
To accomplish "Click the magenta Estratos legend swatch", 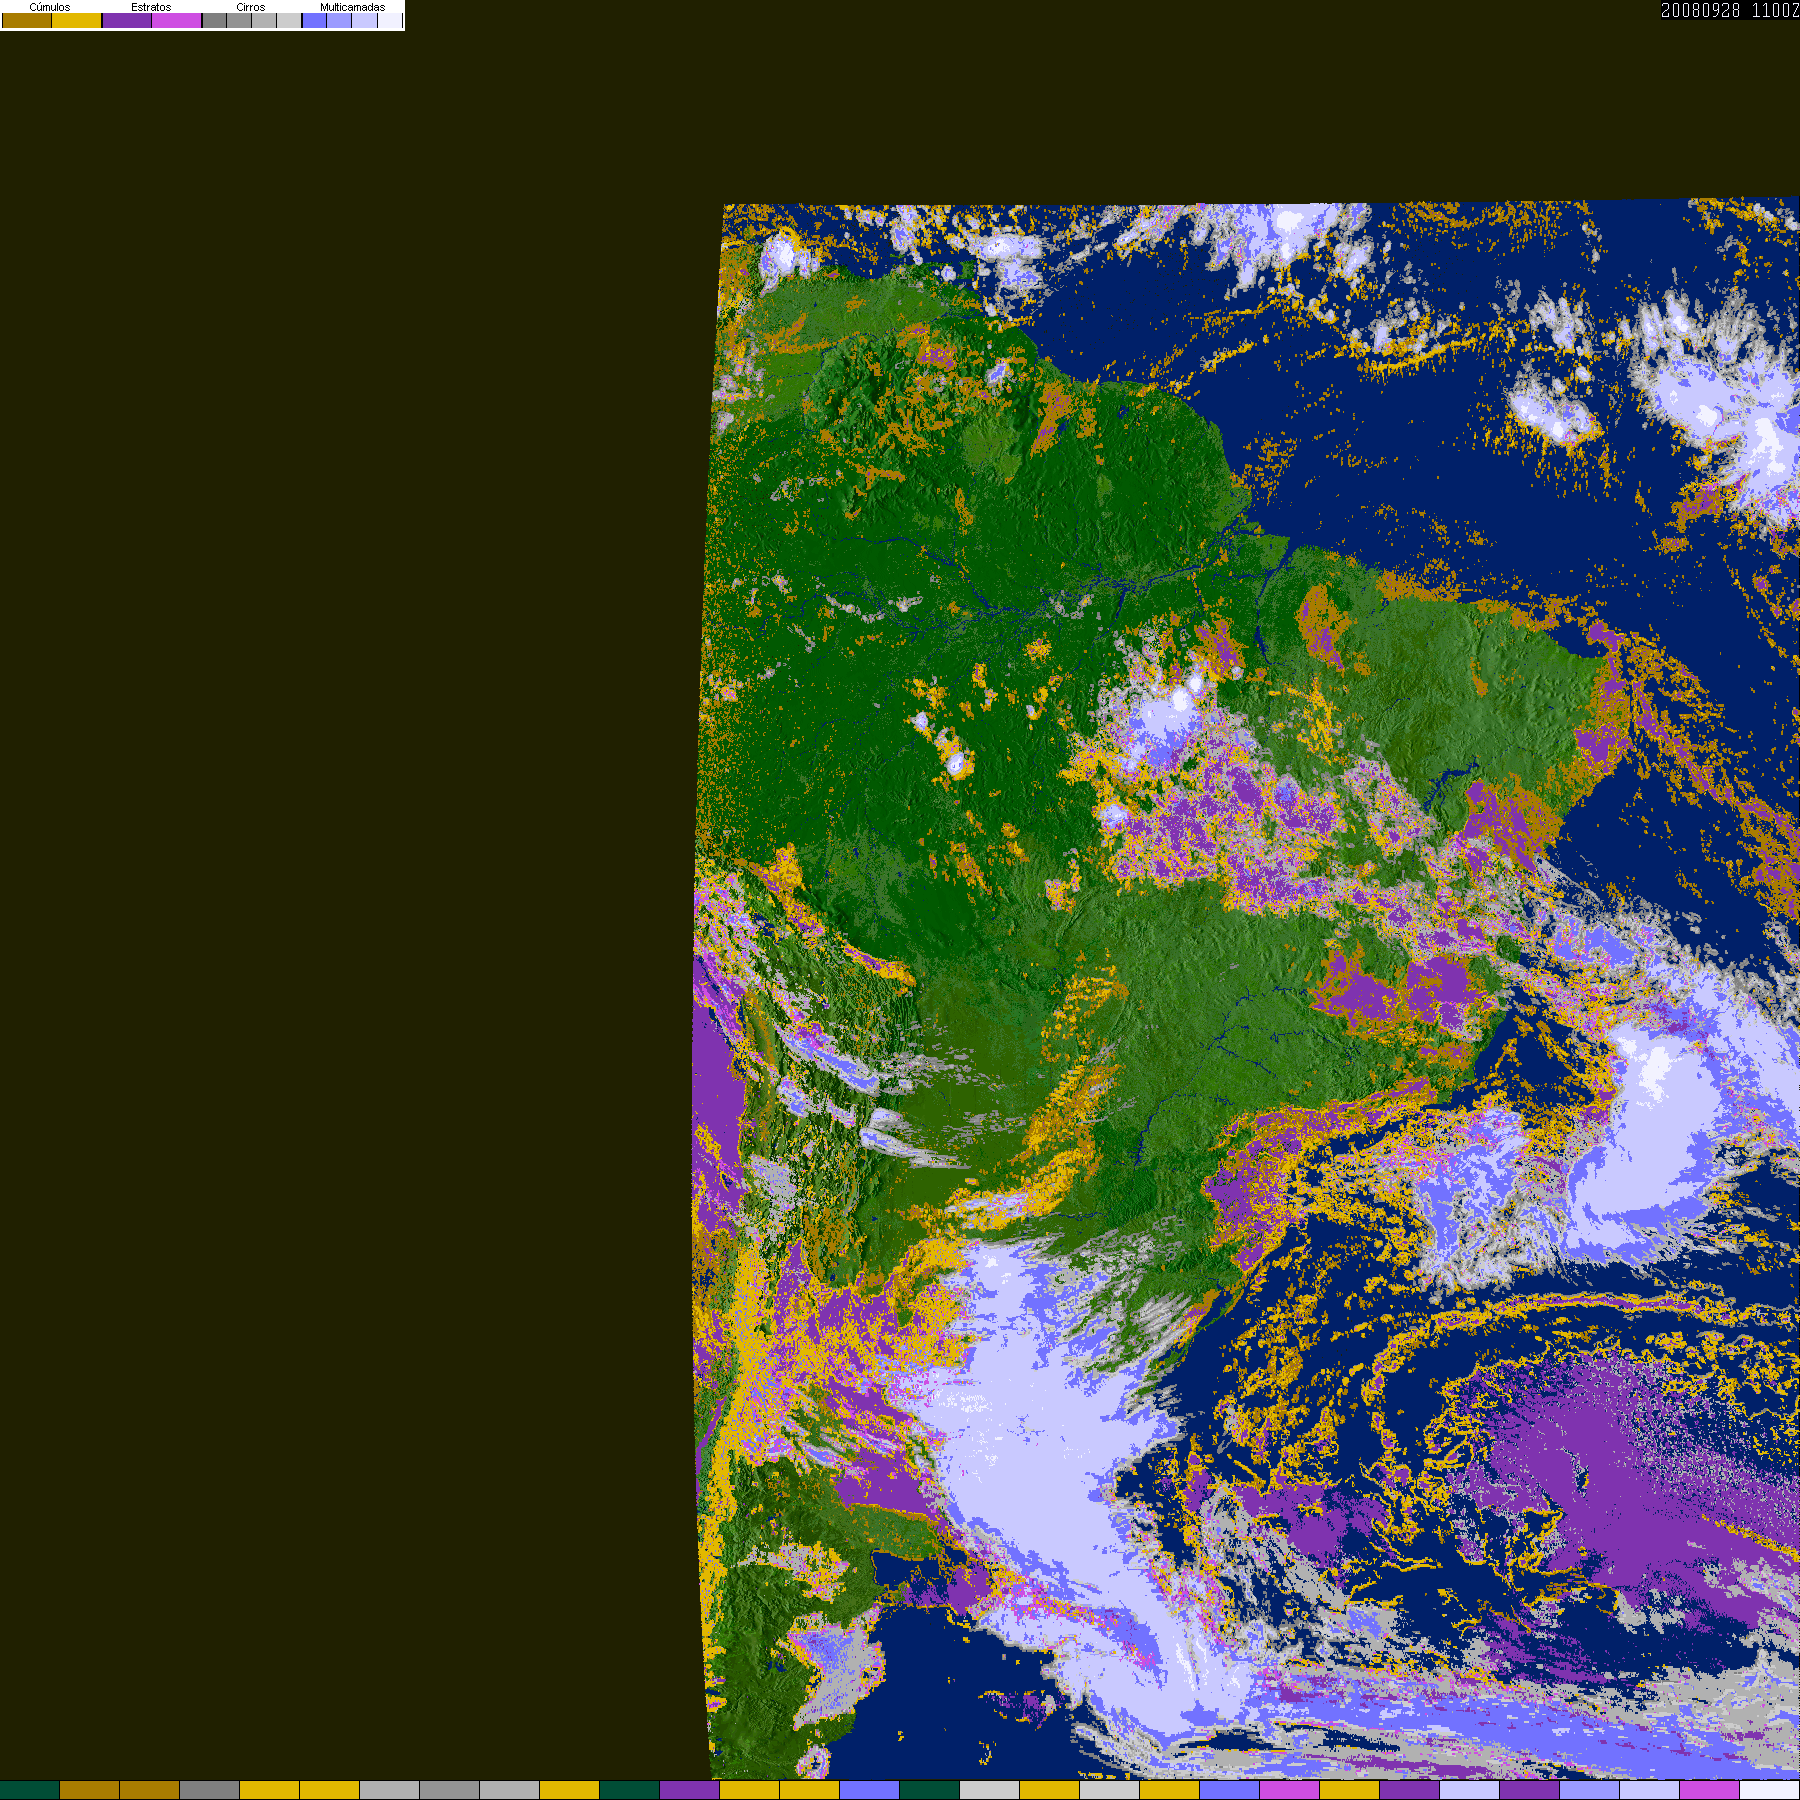I will (177, 20).
